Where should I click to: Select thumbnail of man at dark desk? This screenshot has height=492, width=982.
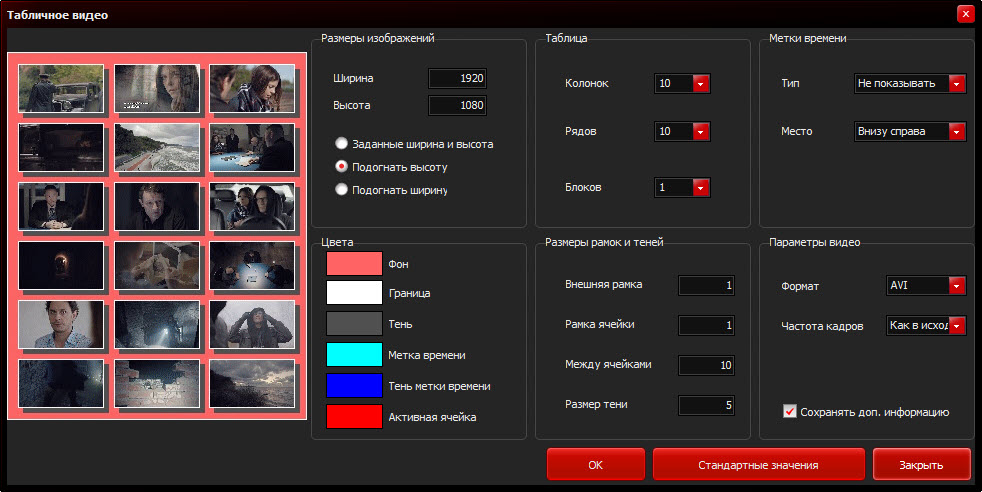click(61, 207)
